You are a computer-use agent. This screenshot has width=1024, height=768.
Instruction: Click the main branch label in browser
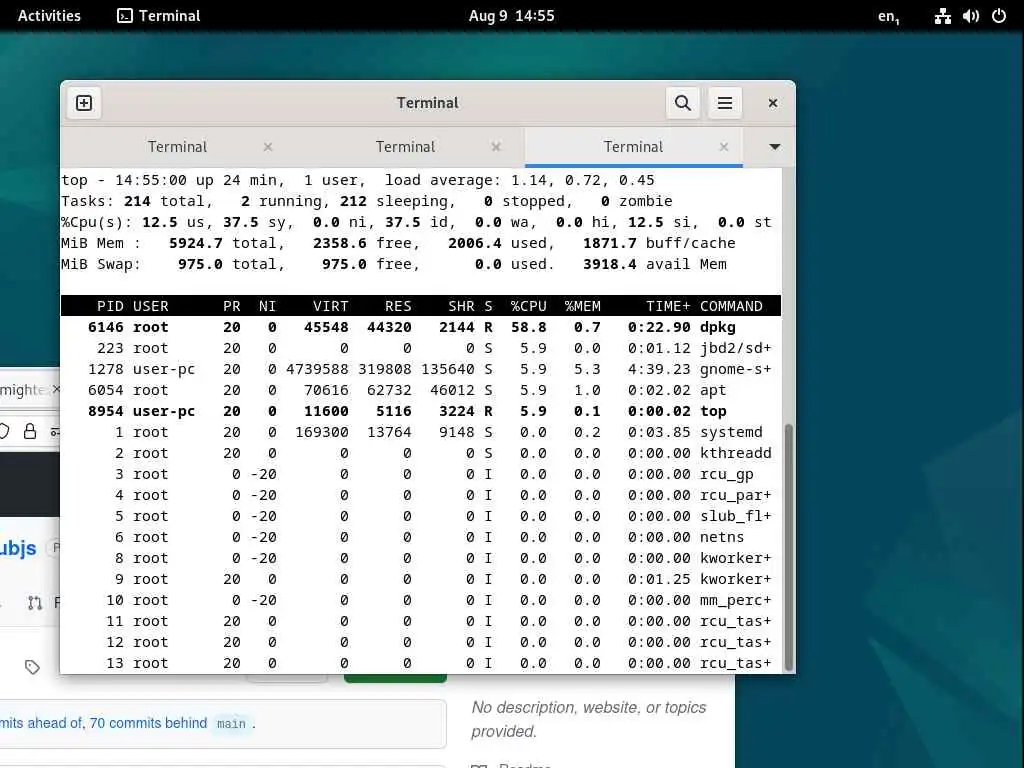click(231, 724)
